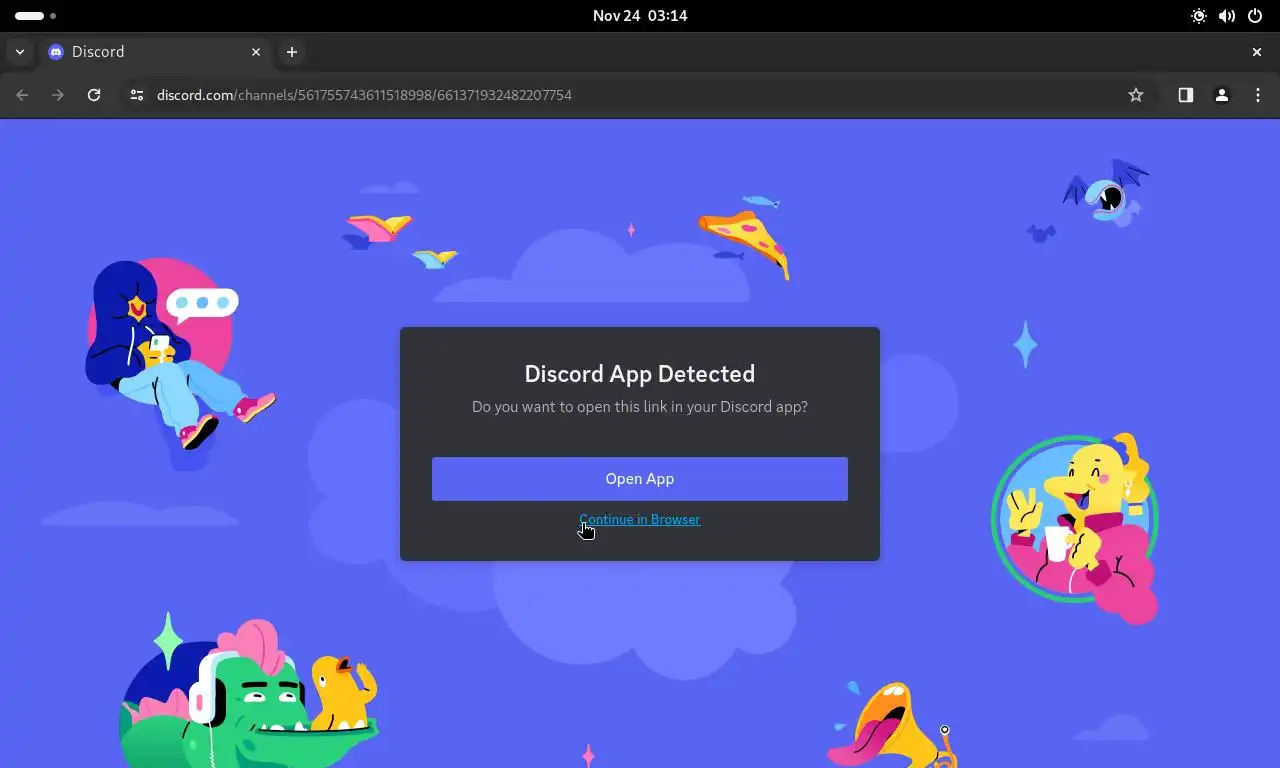Expand the tab search dropdown

19,52
